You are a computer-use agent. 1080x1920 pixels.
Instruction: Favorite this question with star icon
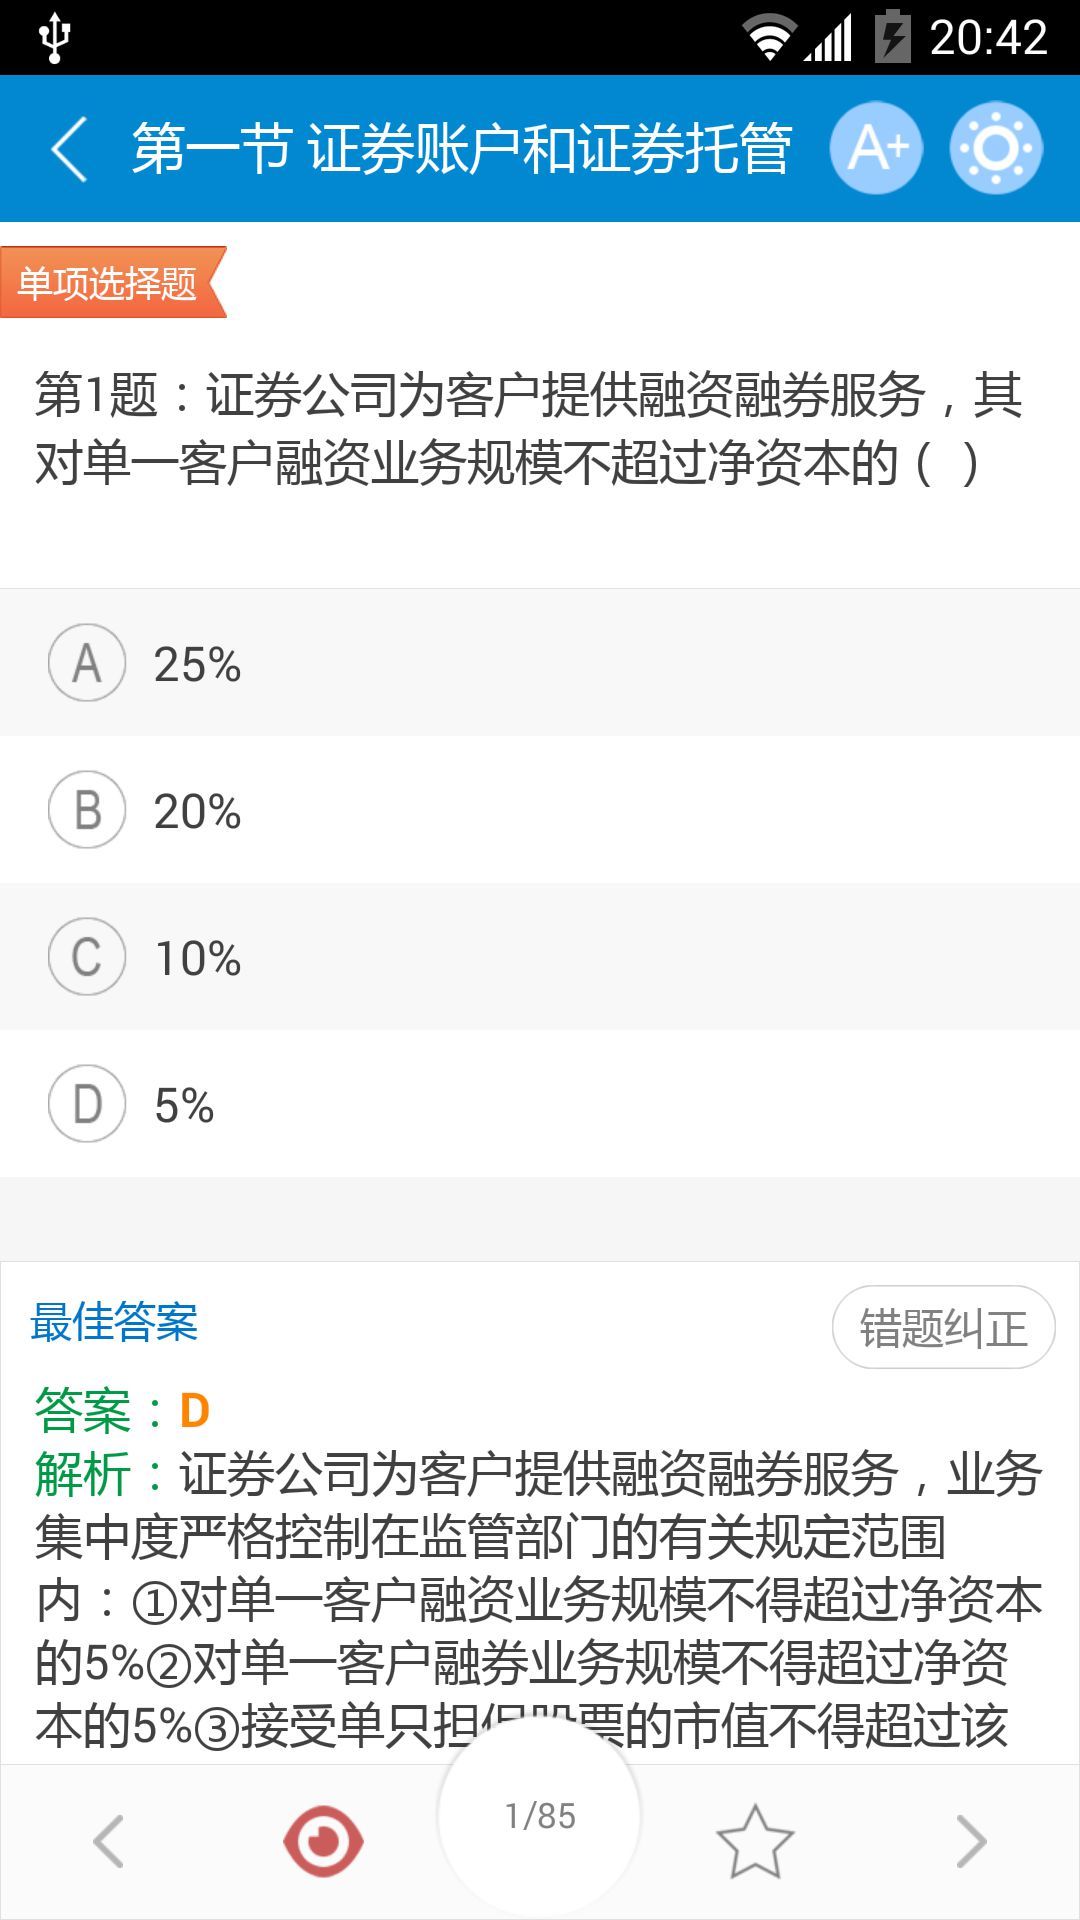[x=755, y=1840]
